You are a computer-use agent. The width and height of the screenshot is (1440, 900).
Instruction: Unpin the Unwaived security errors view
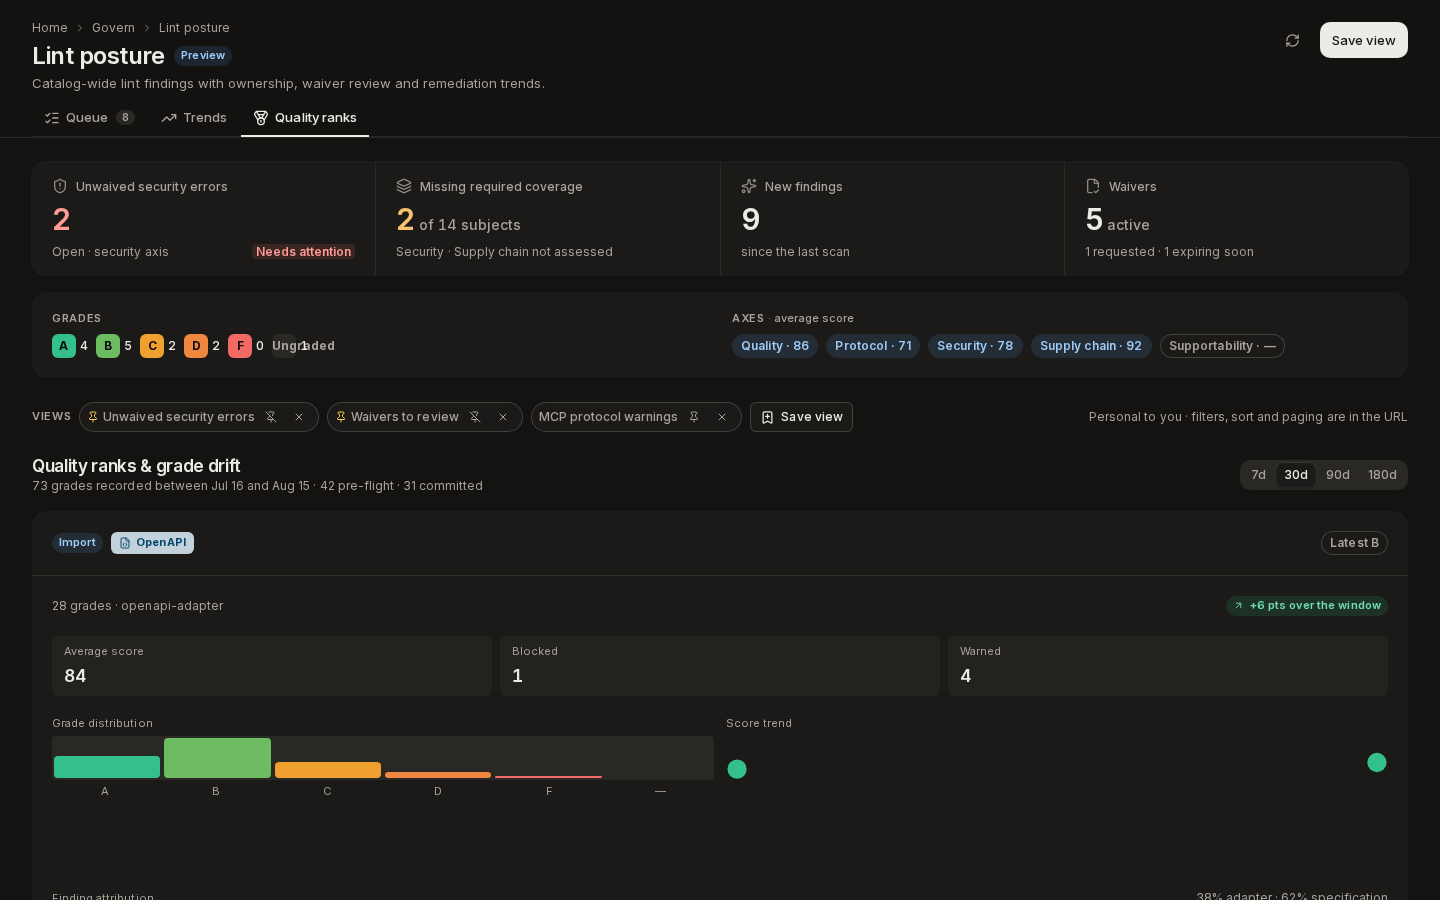271,417
